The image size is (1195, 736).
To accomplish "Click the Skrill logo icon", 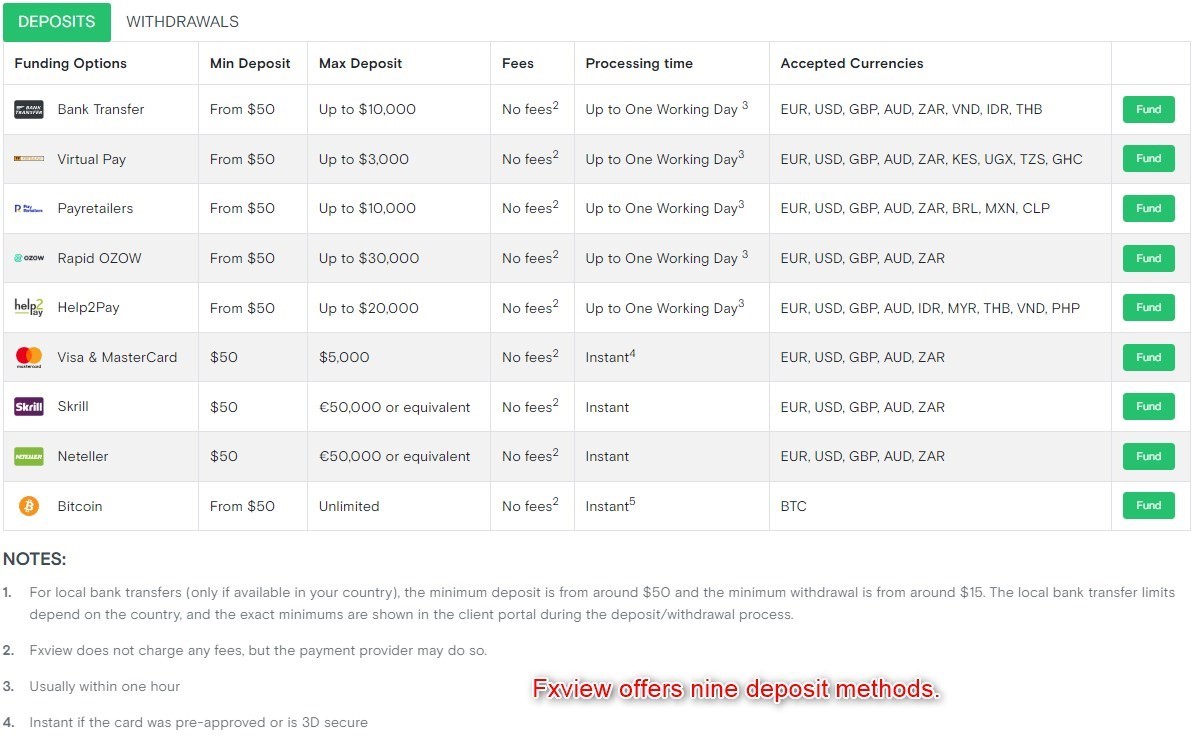I will (x=29, y=407).
